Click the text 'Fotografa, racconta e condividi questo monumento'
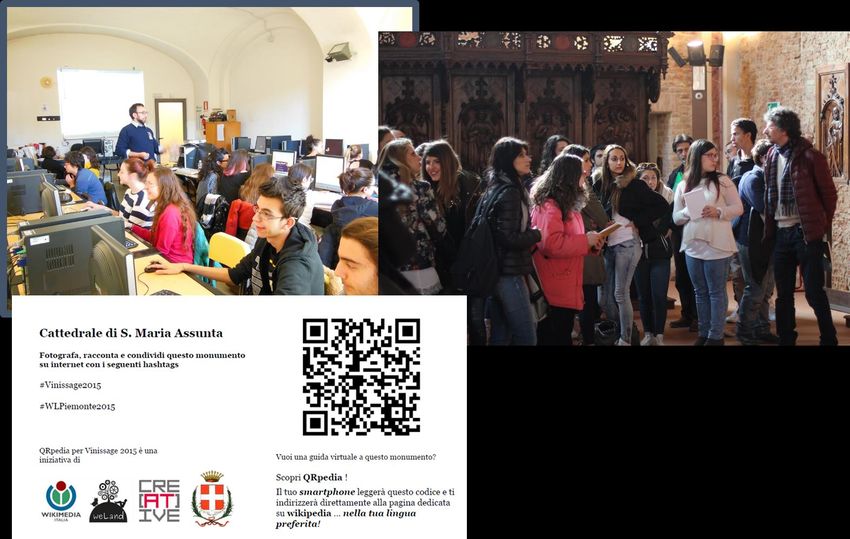Viewport: 850px width, 539px height. point(142,355)
